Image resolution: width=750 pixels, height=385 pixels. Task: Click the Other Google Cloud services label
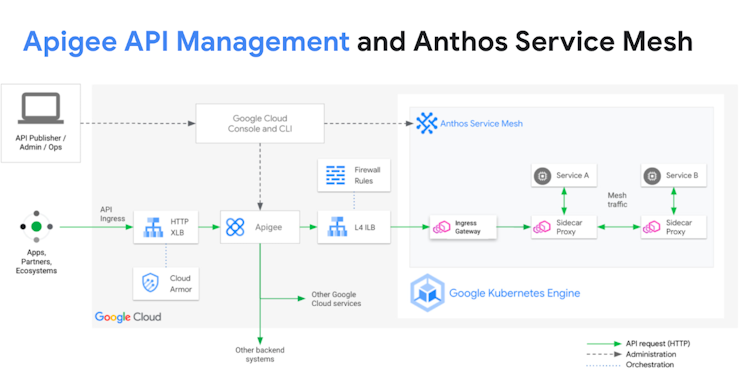tap(336, 299)
